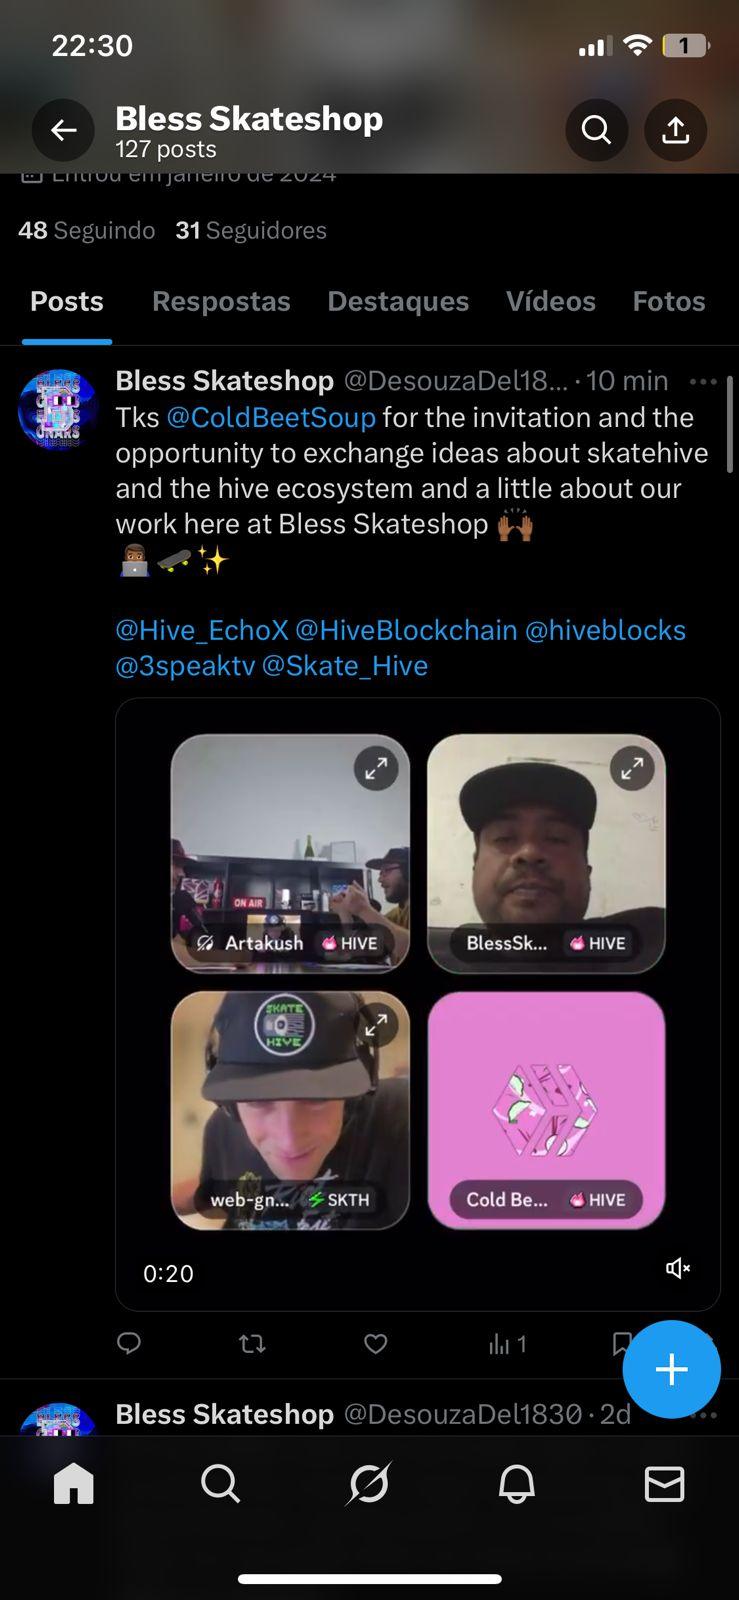Compose new post with plus button
The height and width of the screenshot is (1600, 739).
(671, 1369)
